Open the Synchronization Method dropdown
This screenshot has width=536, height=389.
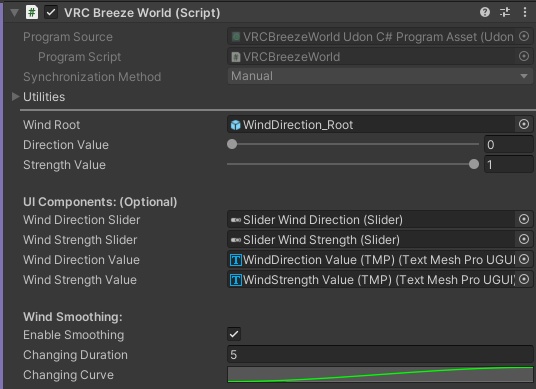coord(380,76)
